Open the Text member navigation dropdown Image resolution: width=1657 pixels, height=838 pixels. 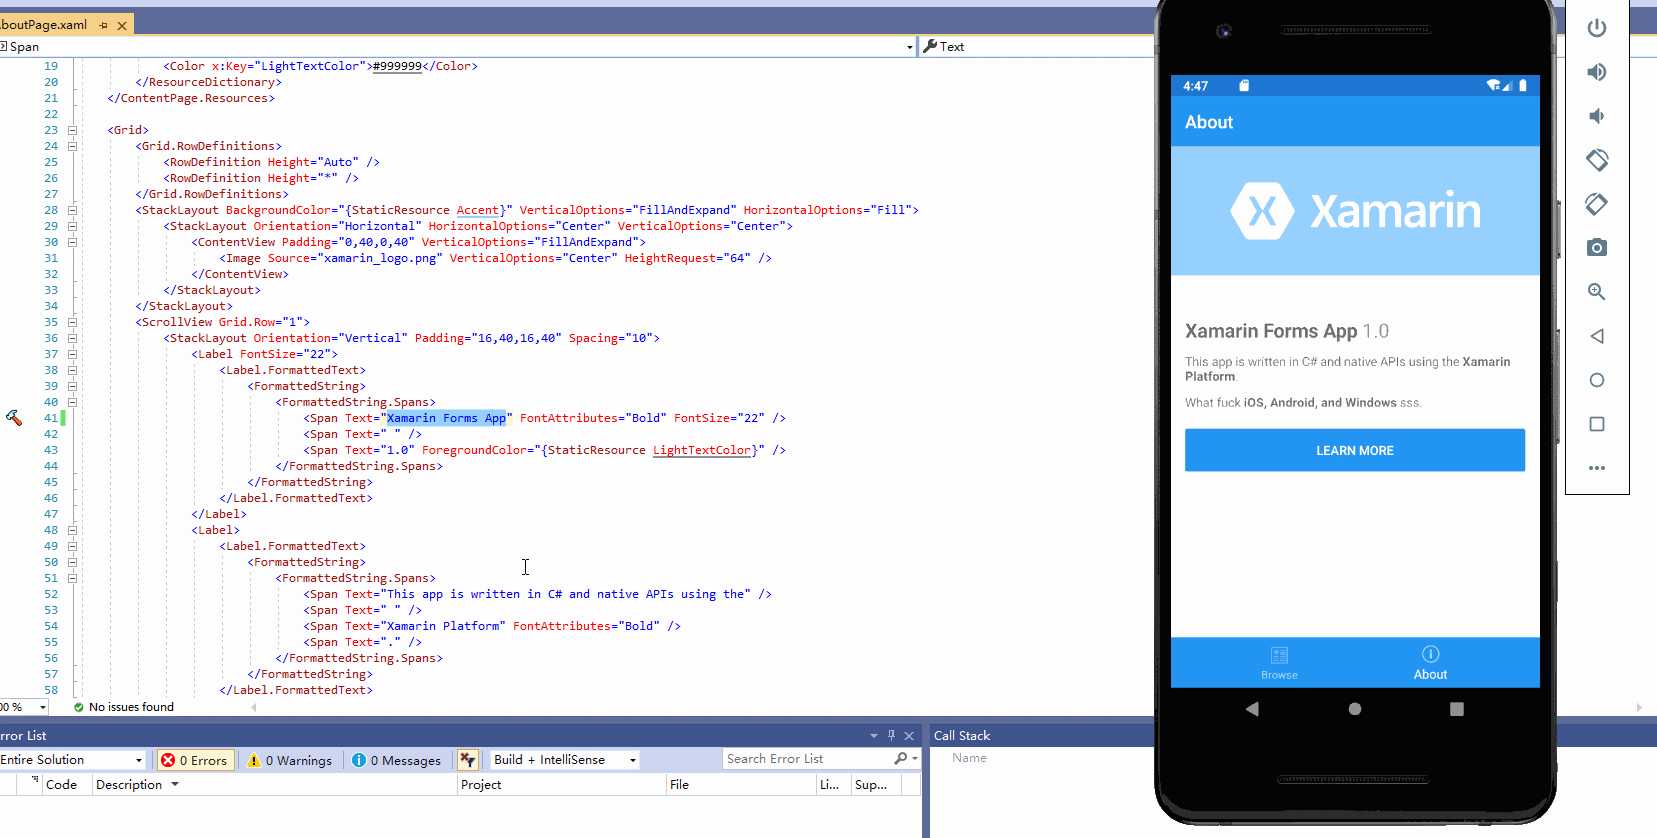(x=1036, y=47)
